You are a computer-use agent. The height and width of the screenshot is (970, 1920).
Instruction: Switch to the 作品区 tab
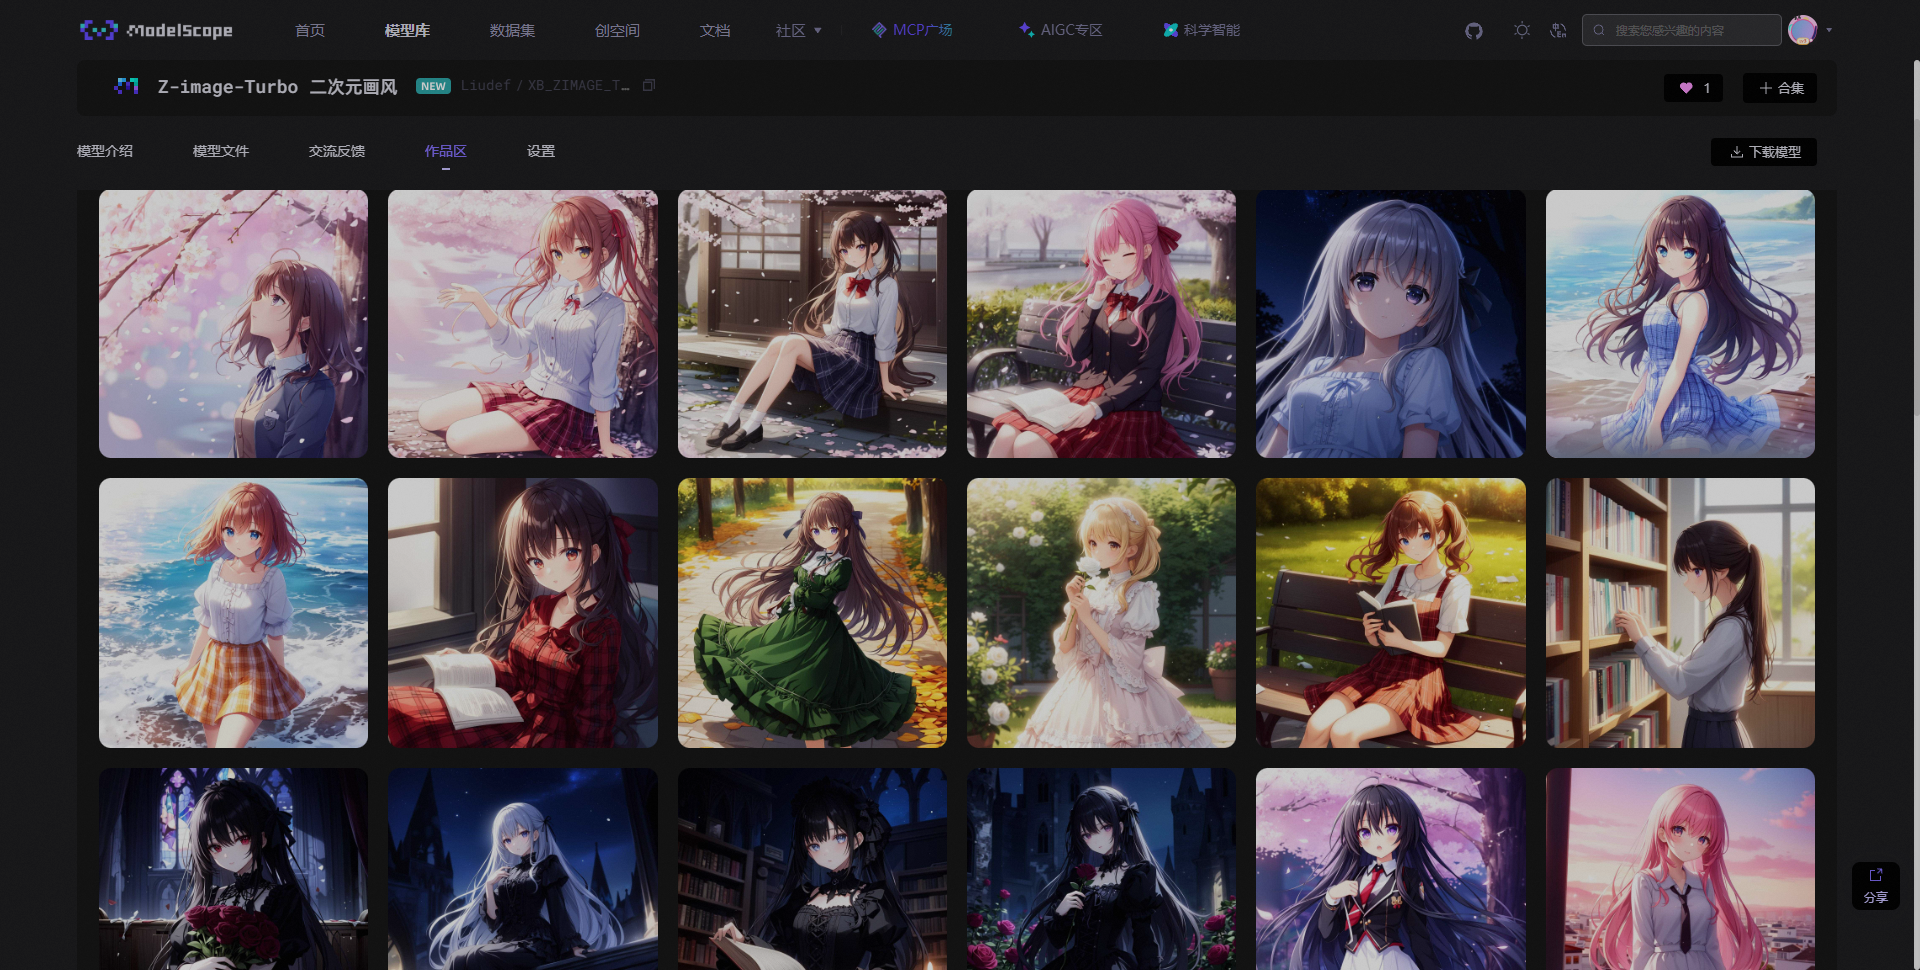coord(446,151)
